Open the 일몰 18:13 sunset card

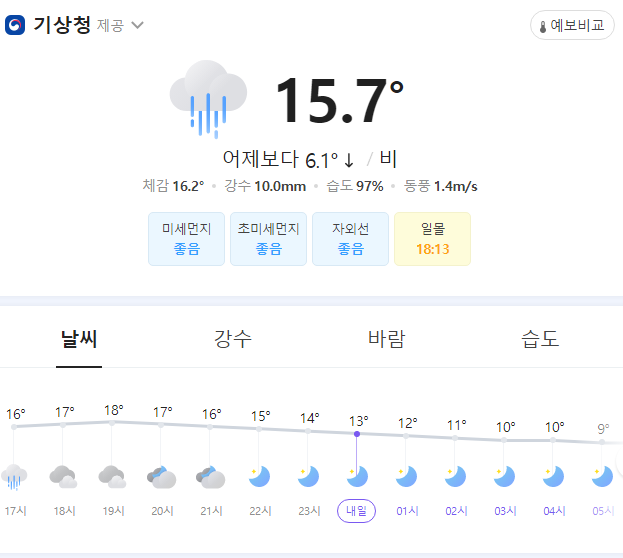pyautogui.click(x=432, y=239)
